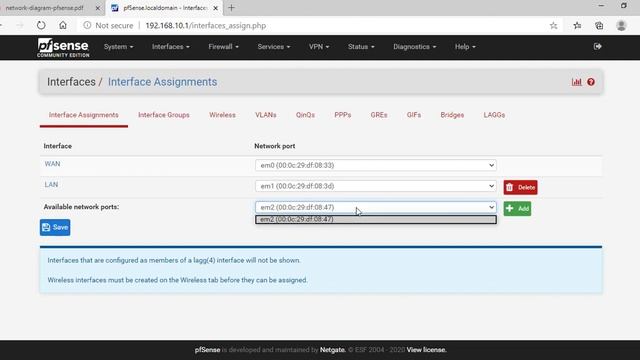Open the Firewall menu
Screen dimensions: 640x360
[x=223, y=47]
